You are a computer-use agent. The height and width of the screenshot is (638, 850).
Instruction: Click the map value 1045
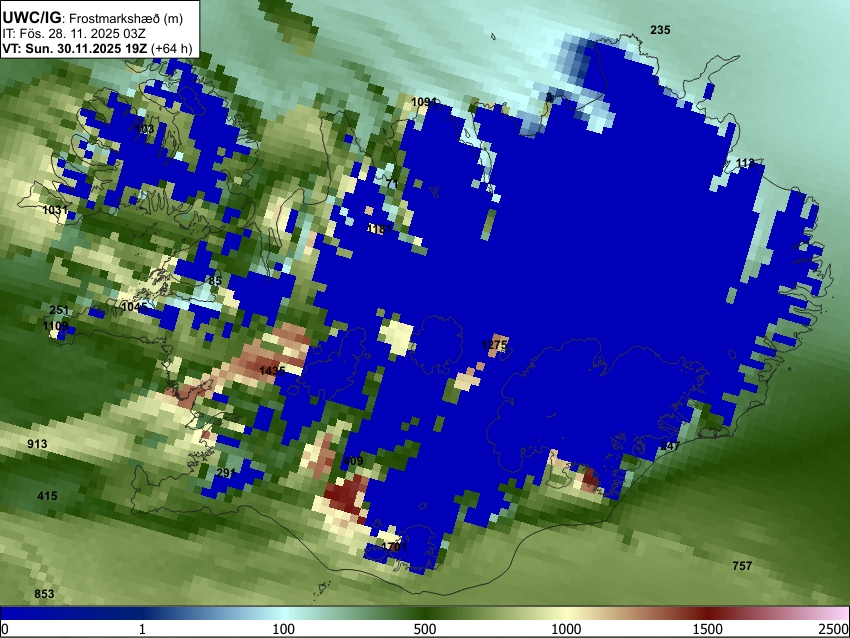pyautogui.click(x=134, y=307)
